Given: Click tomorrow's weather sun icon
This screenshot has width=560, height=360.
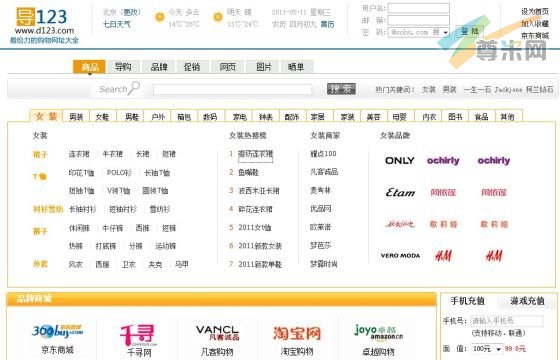Looking at the screenshot, I should pos(218,17).
